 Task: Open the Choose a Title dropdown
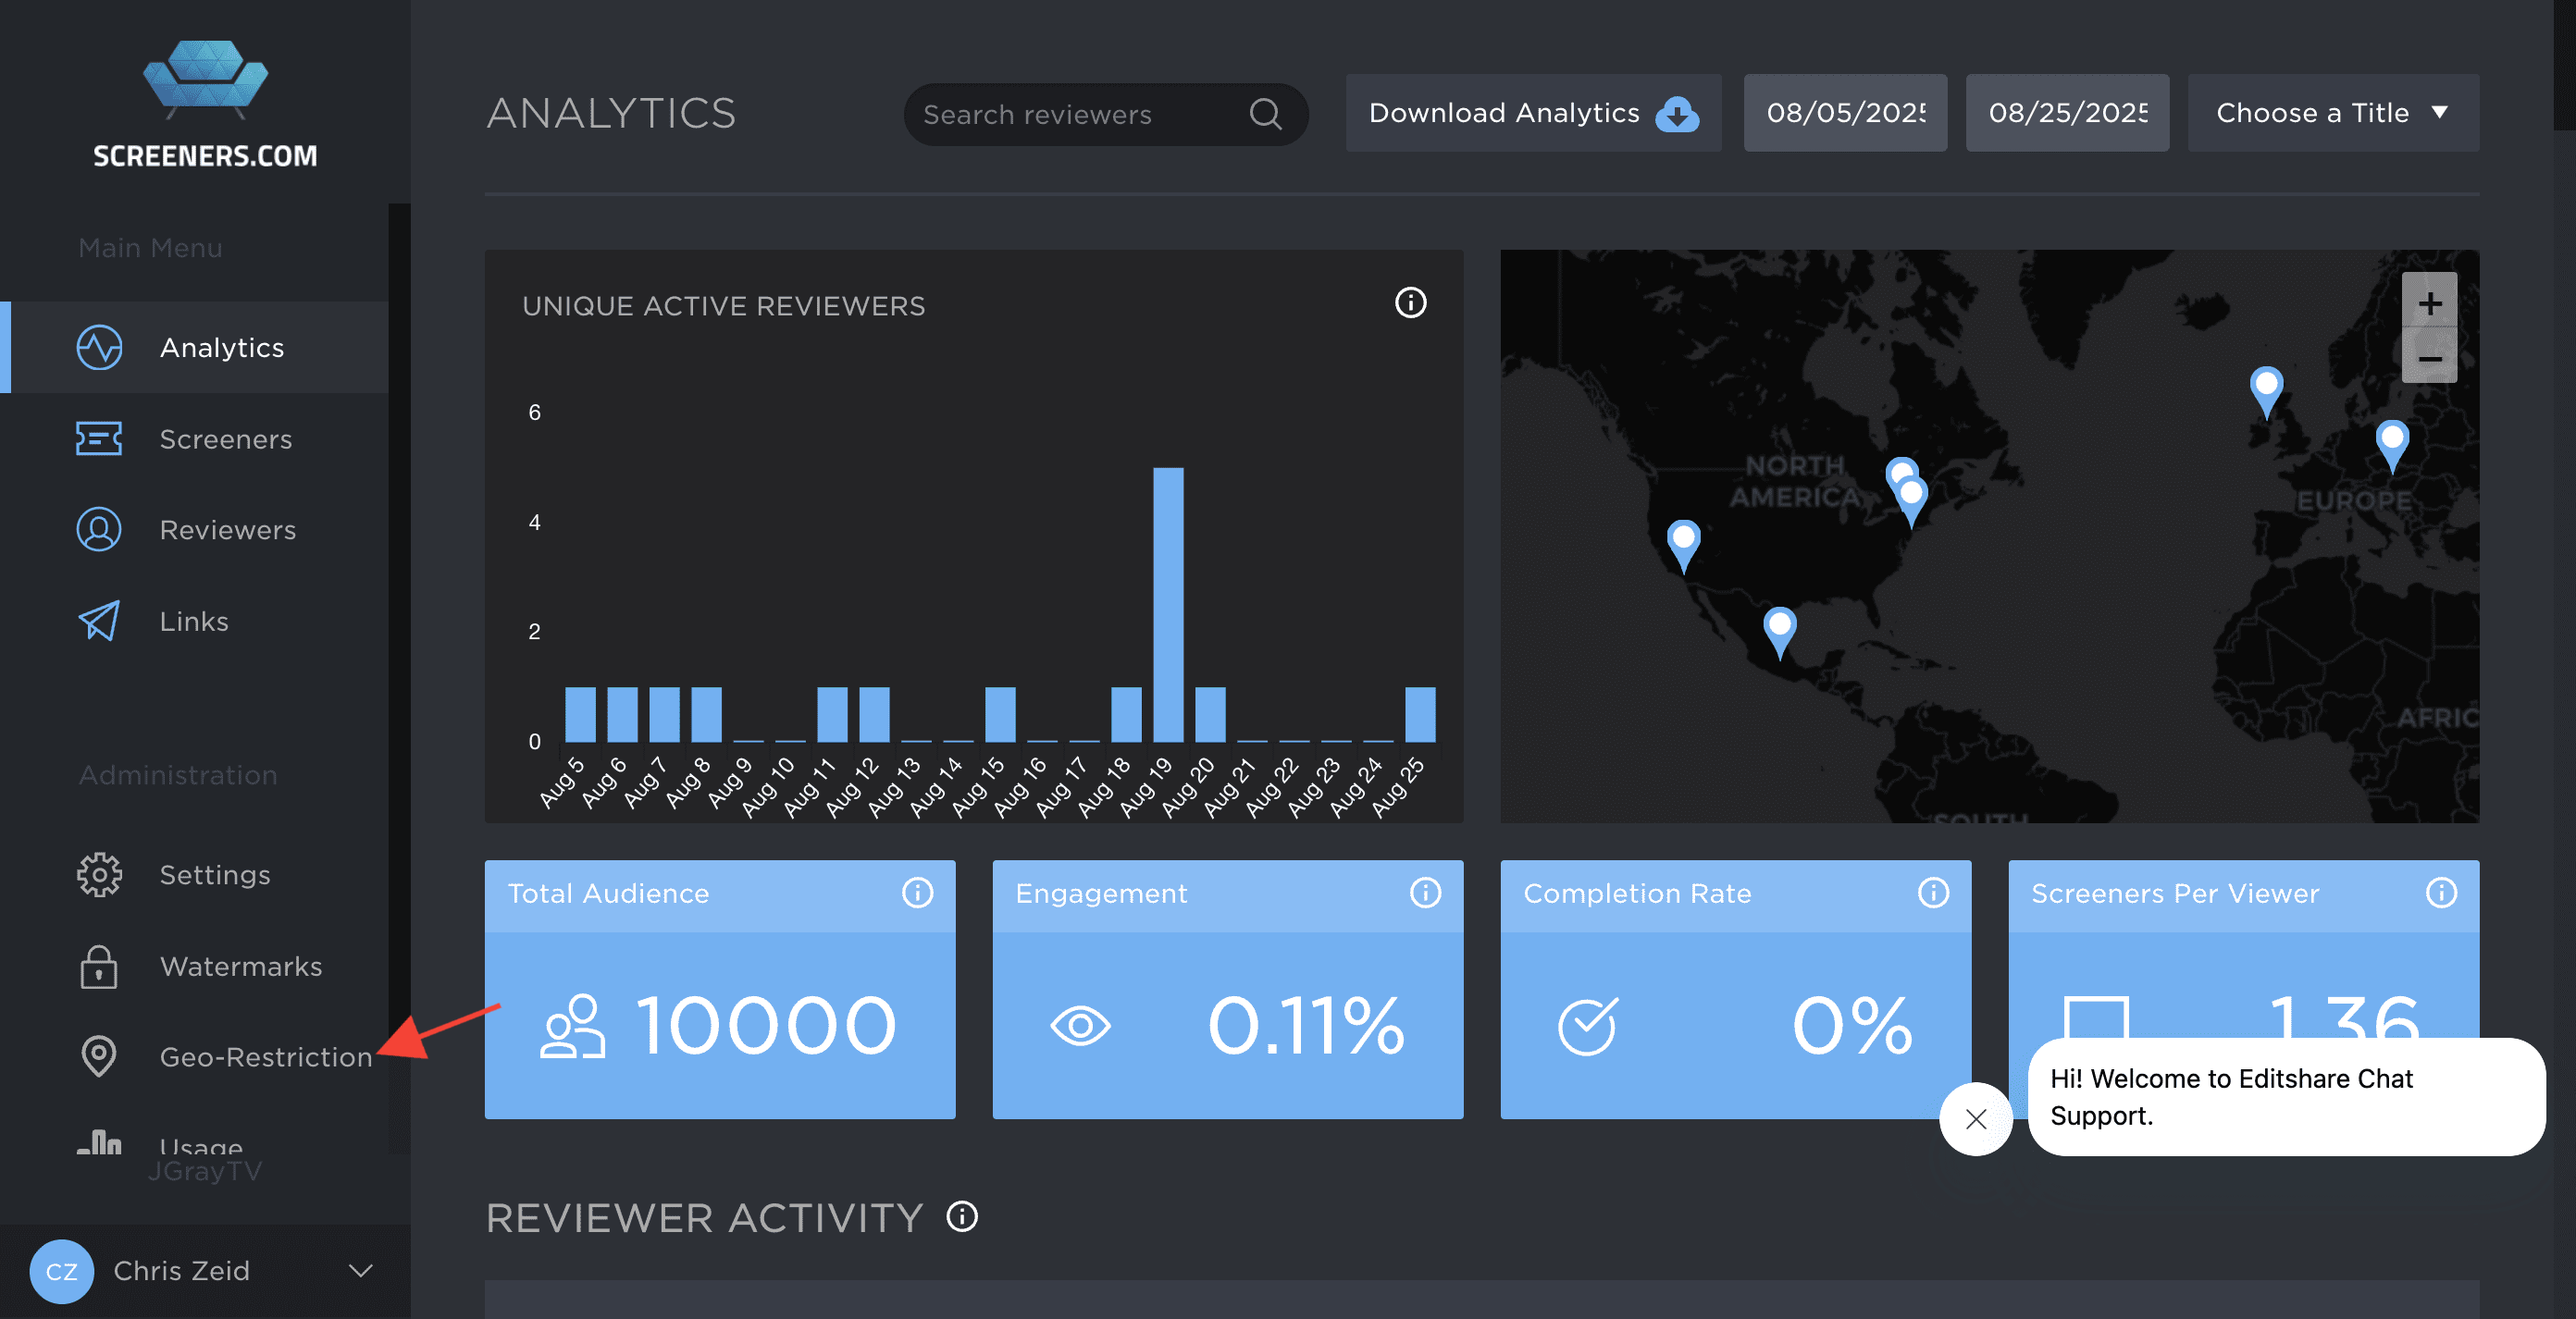coord(2332,113)
